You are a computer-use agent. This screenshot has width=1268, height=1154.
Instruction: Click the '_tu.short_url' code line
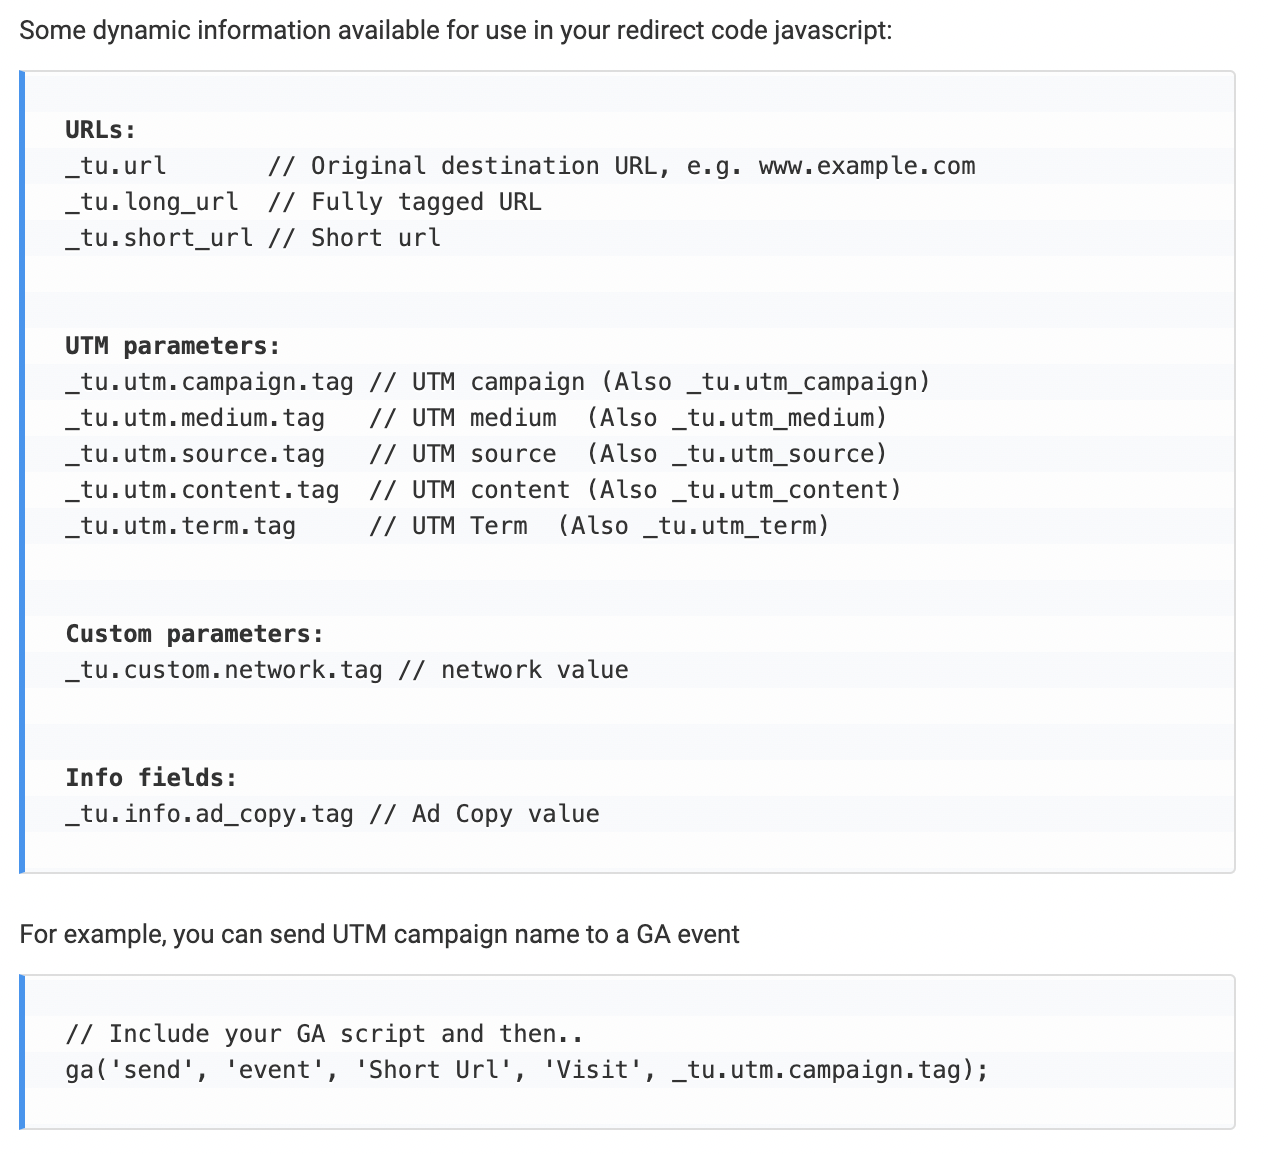pos(253,238)
